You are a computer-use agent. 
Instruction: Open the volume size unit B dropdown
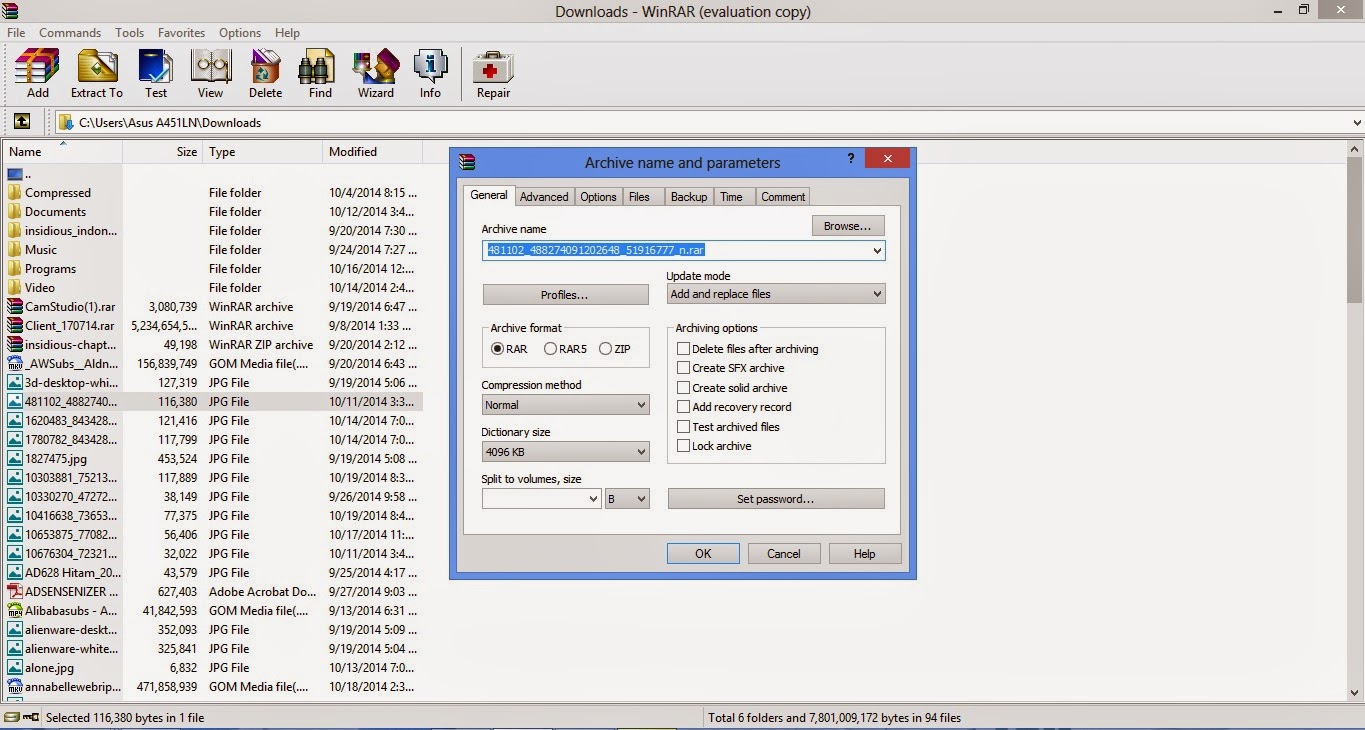(x=627, y=498)
